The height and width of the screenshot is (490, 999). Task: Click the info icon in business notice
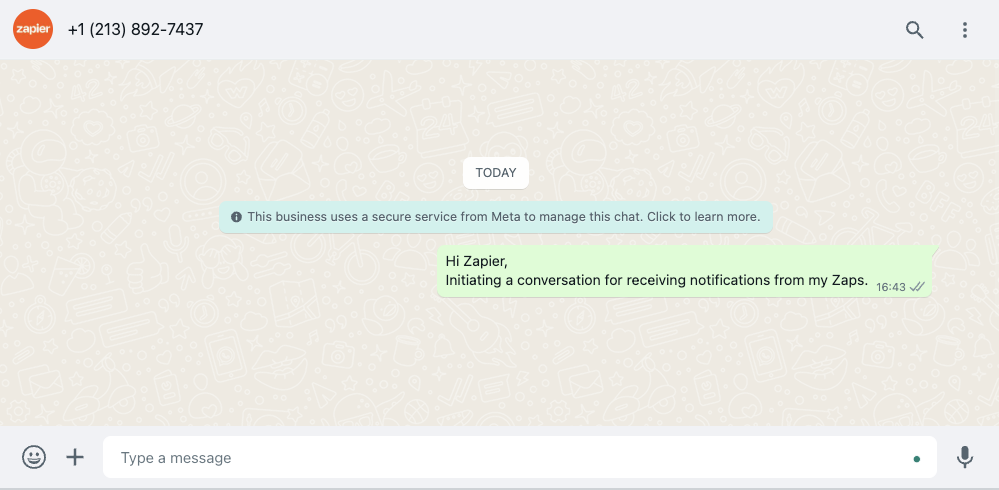(x=236, y=217)
